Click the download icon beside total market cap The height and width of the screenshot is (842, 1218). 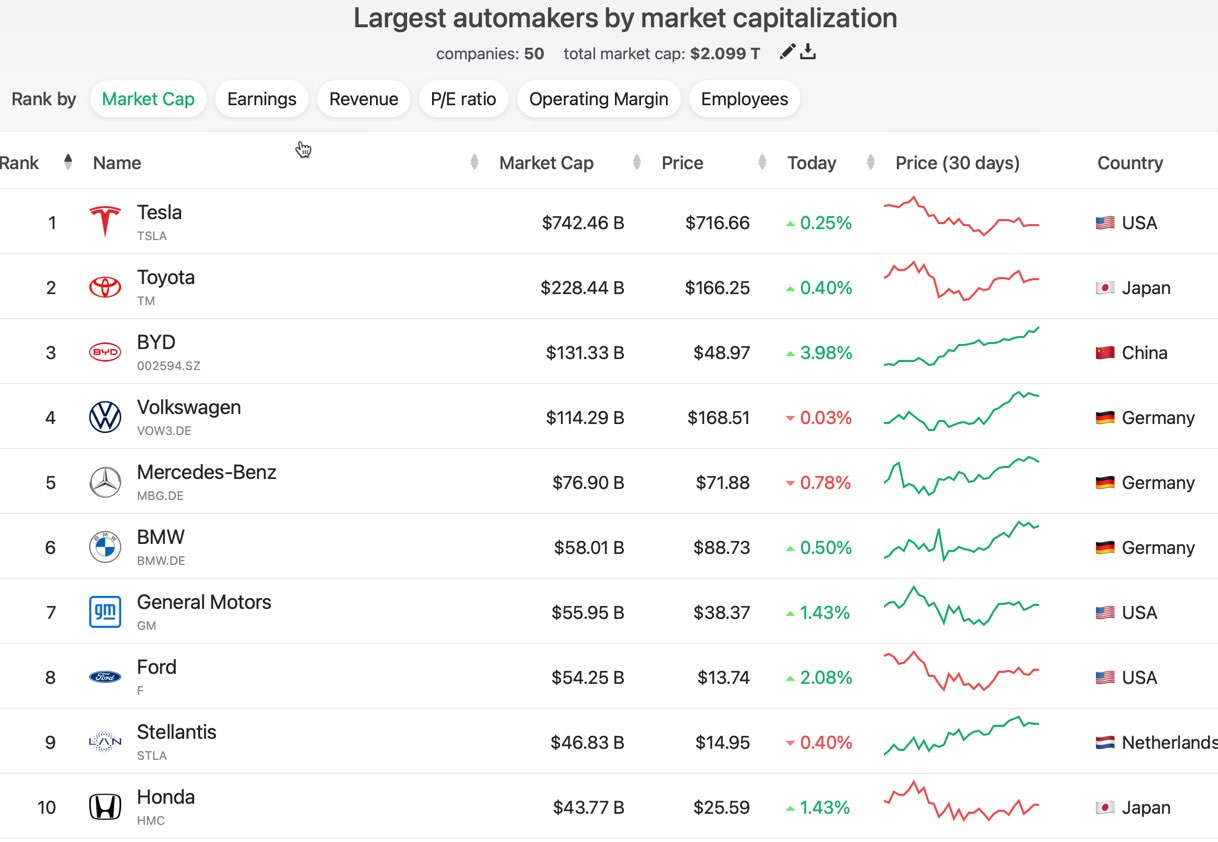click(809, 52)
